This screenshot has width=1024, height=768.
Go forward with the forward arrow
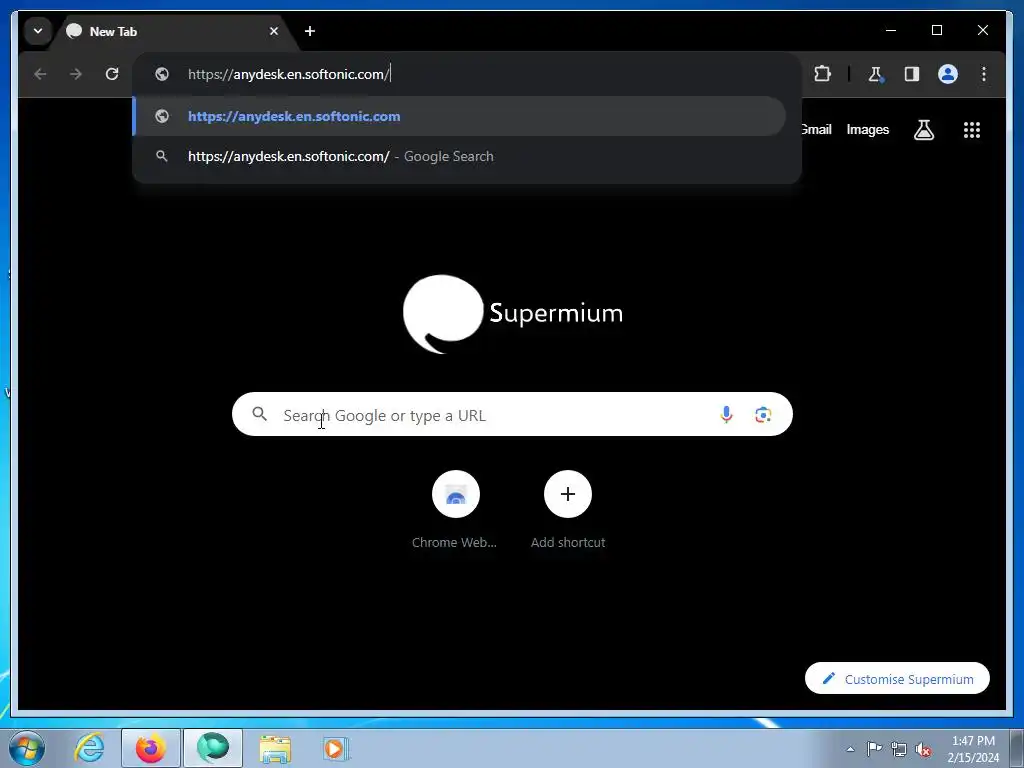point(76,74)
